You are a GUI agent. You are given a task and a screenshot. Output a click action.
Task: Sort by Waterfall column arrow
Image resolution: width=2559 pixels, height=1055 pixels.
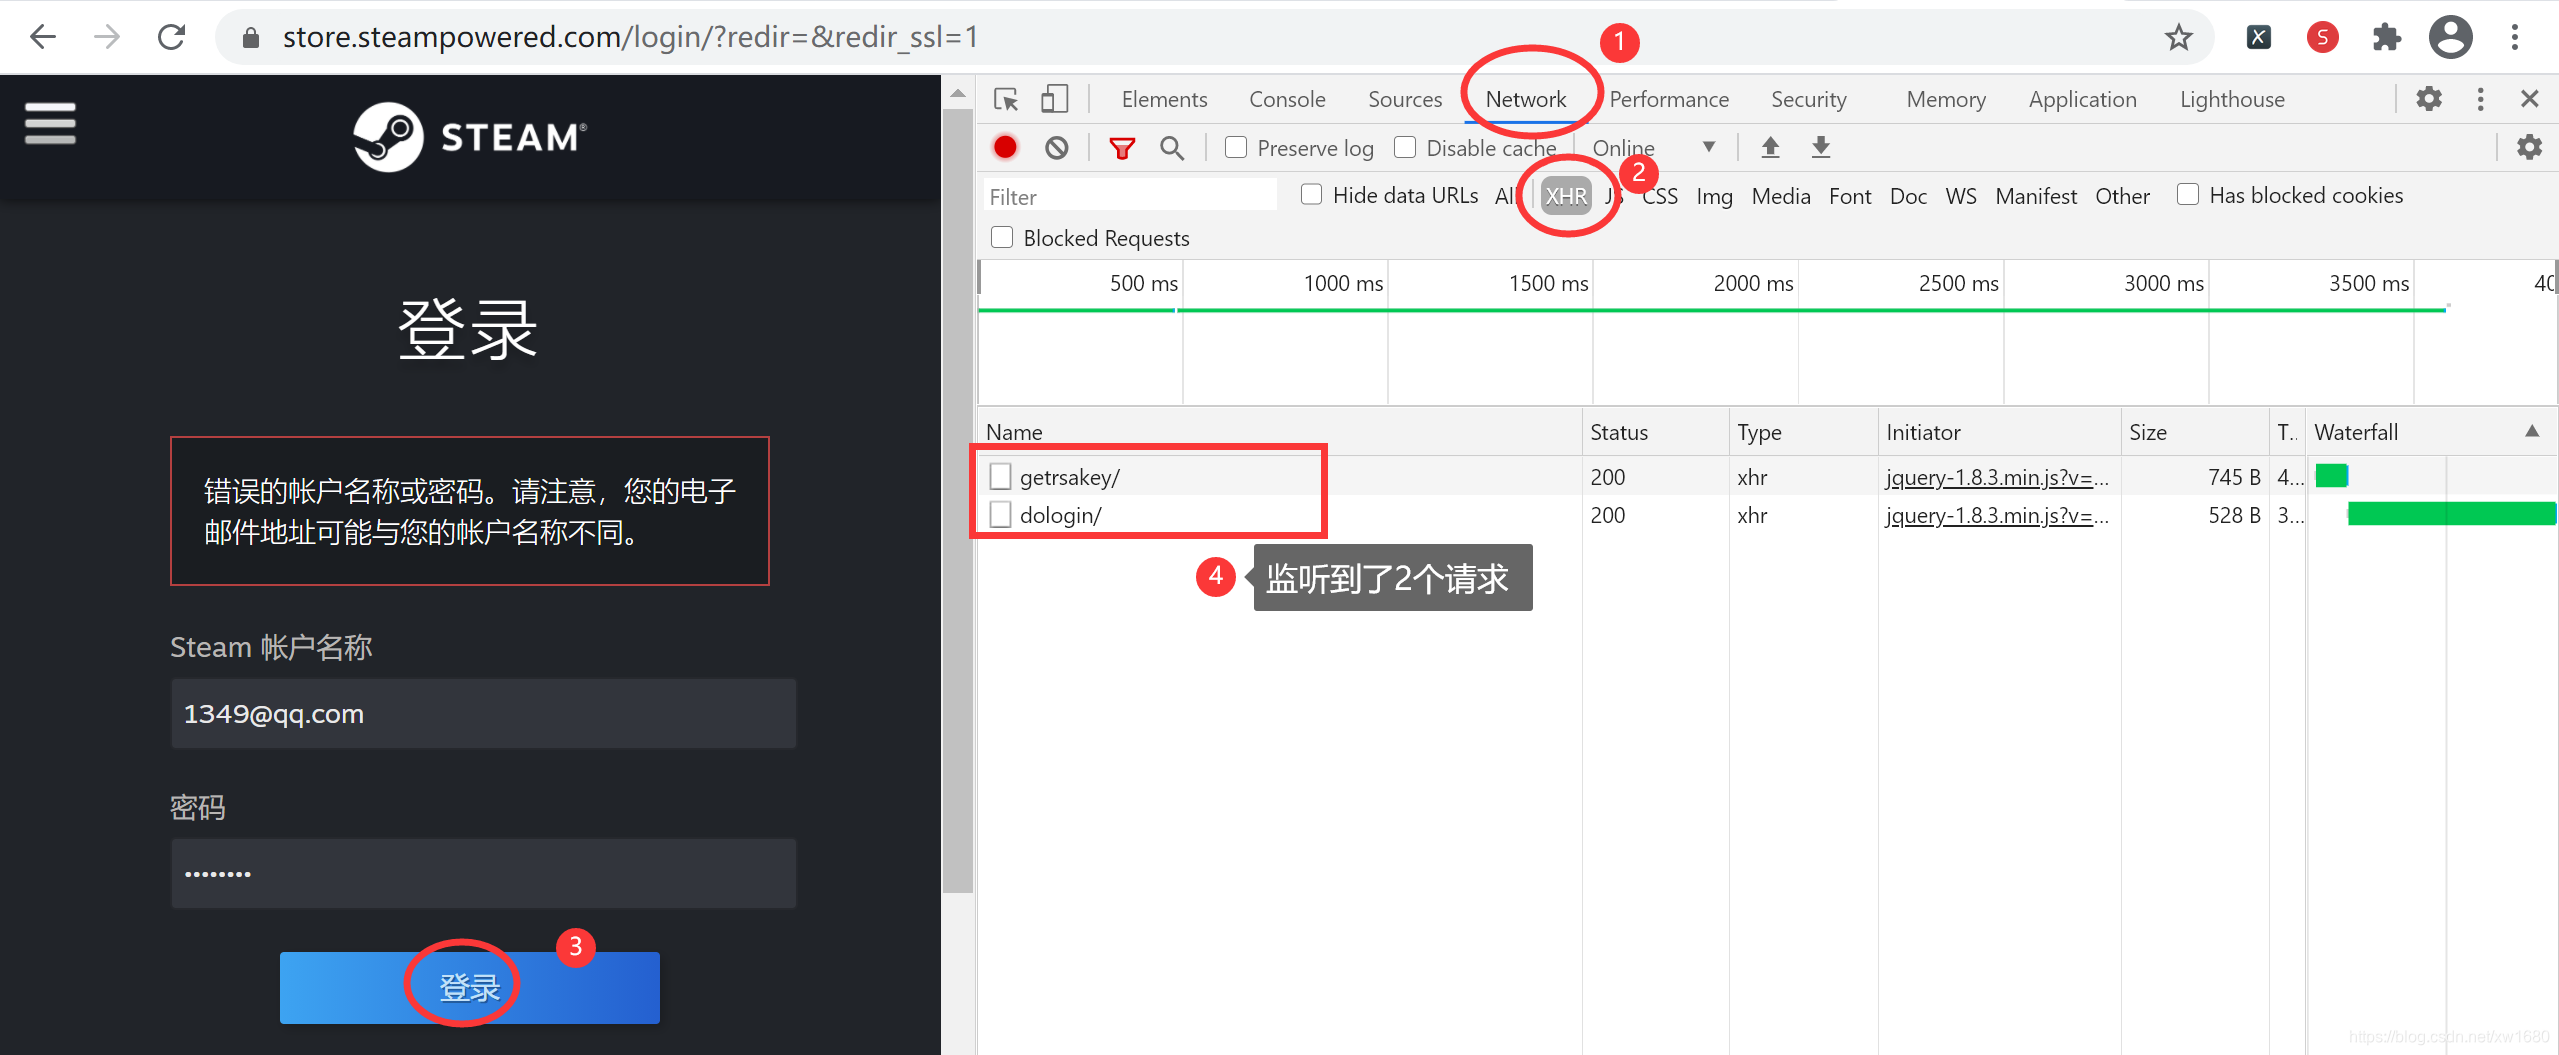point(2532,431)
